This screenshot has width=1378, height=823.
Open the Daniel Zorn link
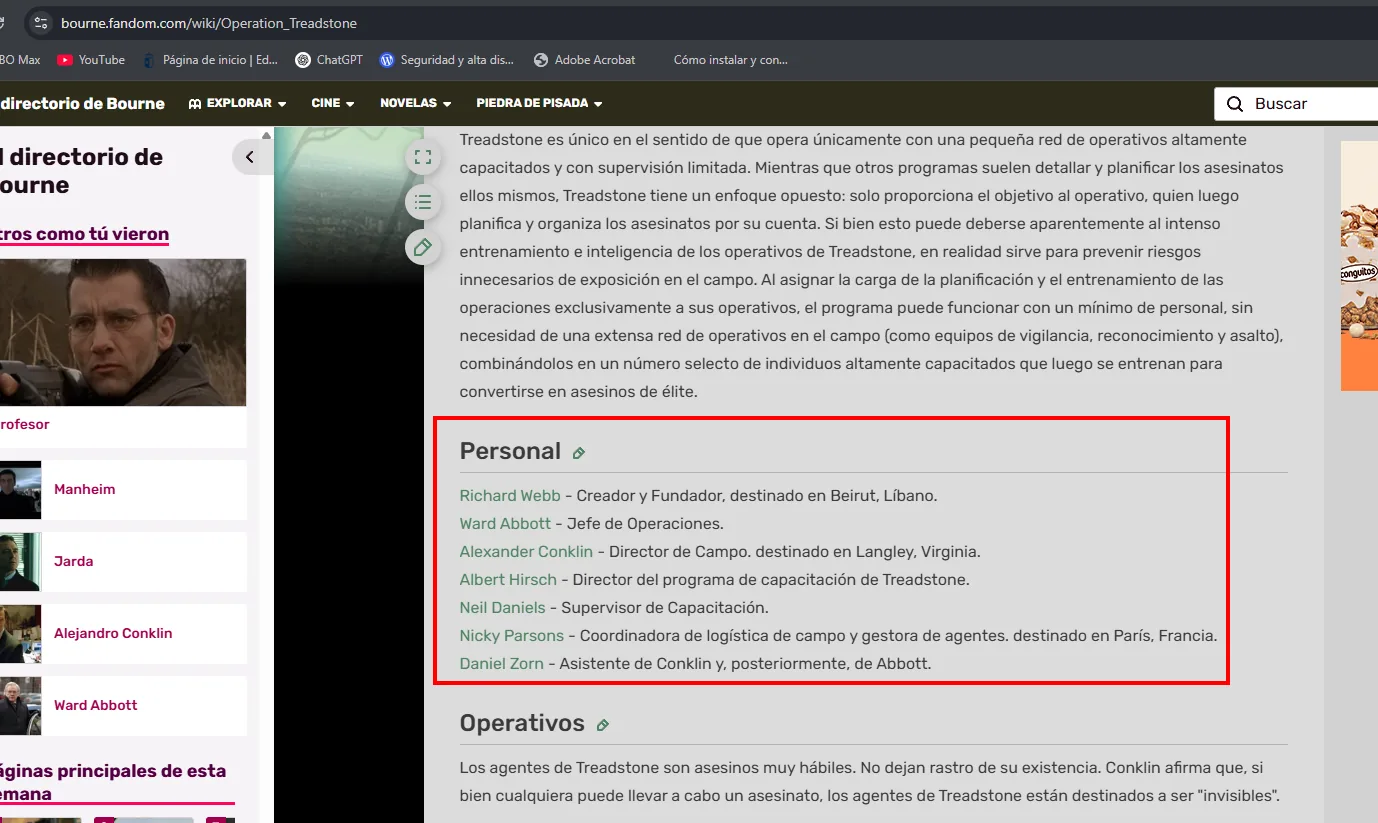tap(502, 663)
